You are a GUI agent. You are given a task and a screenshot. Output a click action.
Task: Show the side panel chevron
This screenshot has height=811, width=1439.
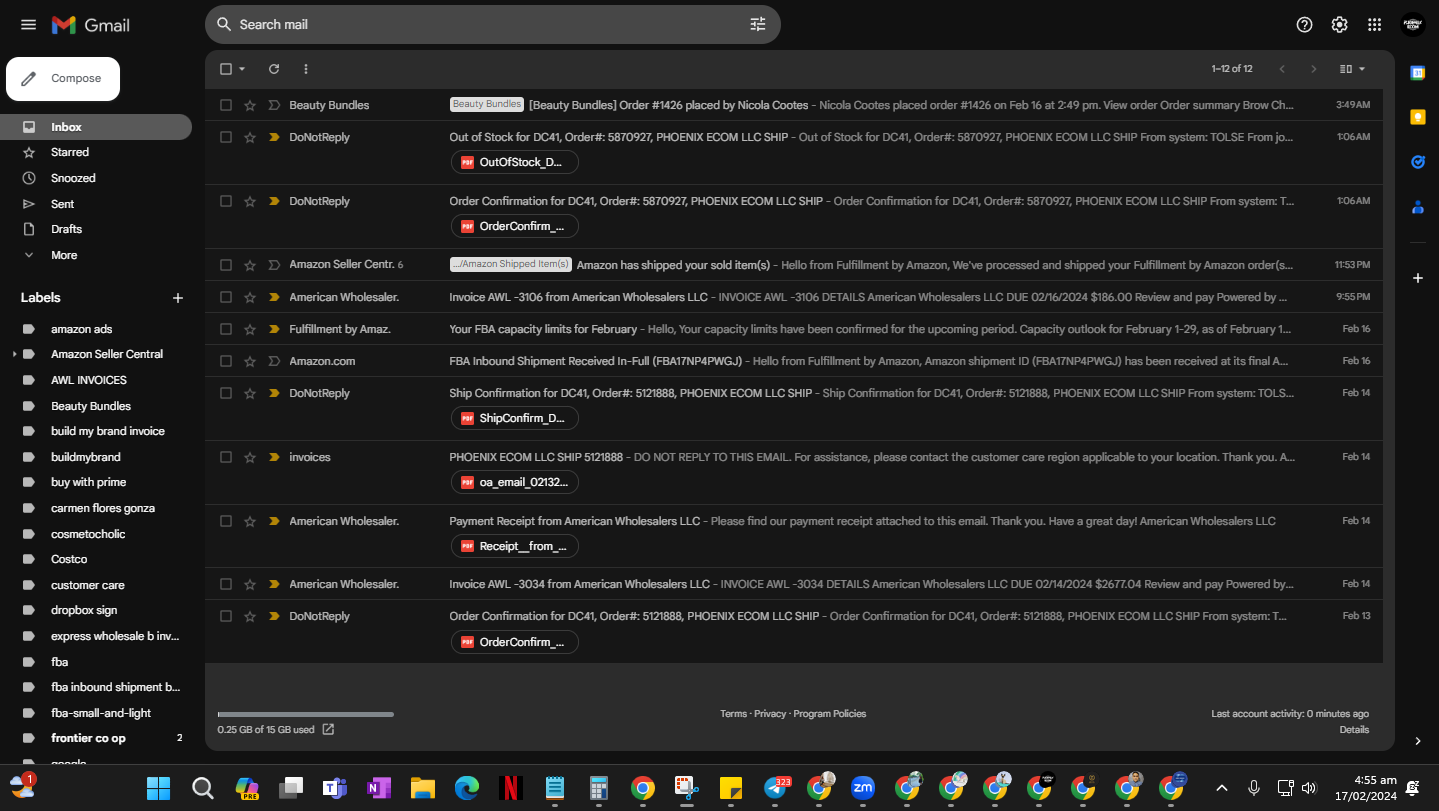tap(1417, 741)
